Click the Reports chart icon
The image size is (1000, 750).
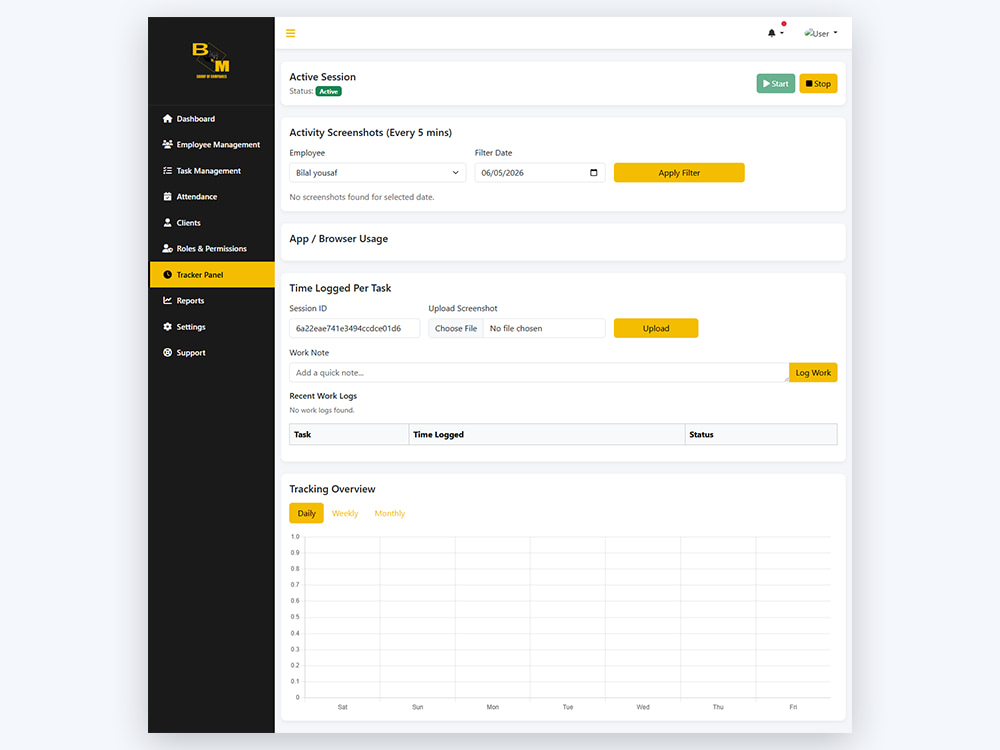168,300
